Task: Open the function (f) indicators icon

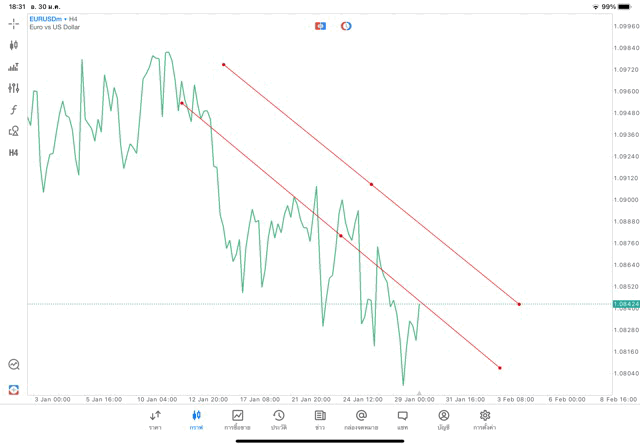Action: 14,109
